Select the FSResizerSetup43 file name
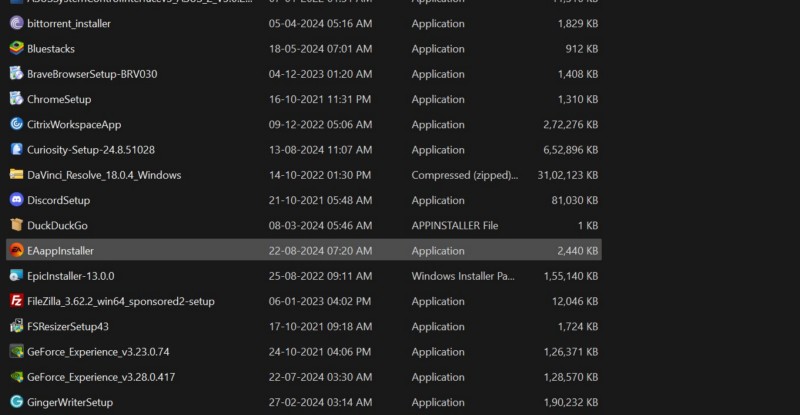Image resolution: width=800 pixels, height=415 pixels. [x=68, y=327]
